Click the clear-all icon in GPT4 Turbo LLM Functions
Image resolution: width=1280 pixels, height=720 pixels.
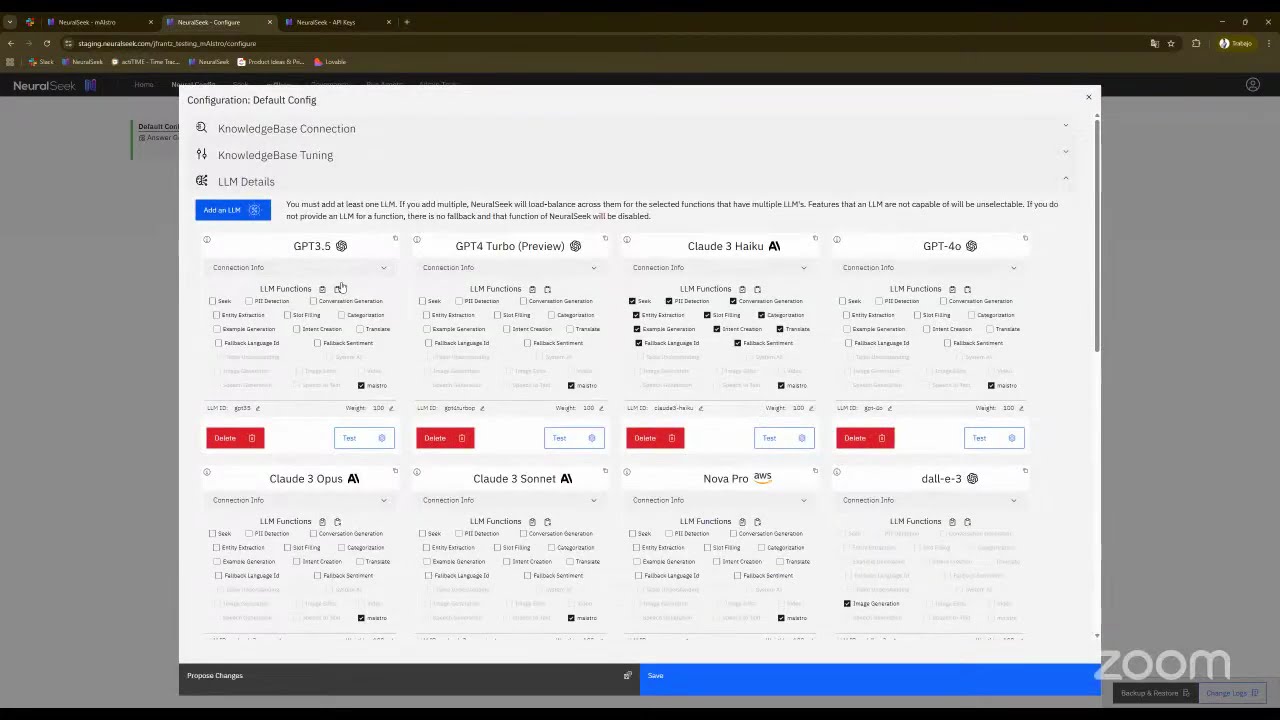[547, 289]
